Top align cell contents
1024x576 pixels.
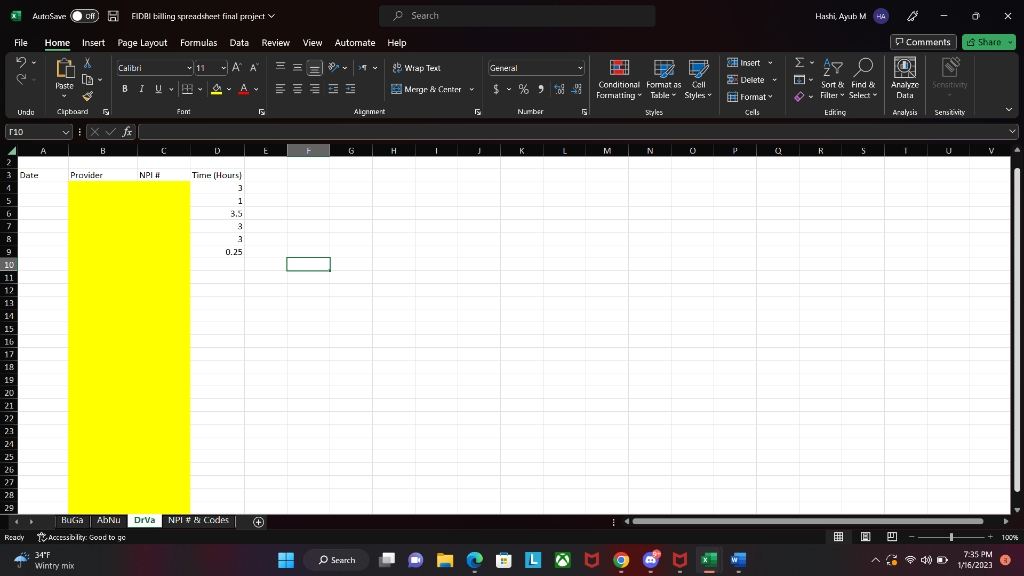tap(280, 67)
